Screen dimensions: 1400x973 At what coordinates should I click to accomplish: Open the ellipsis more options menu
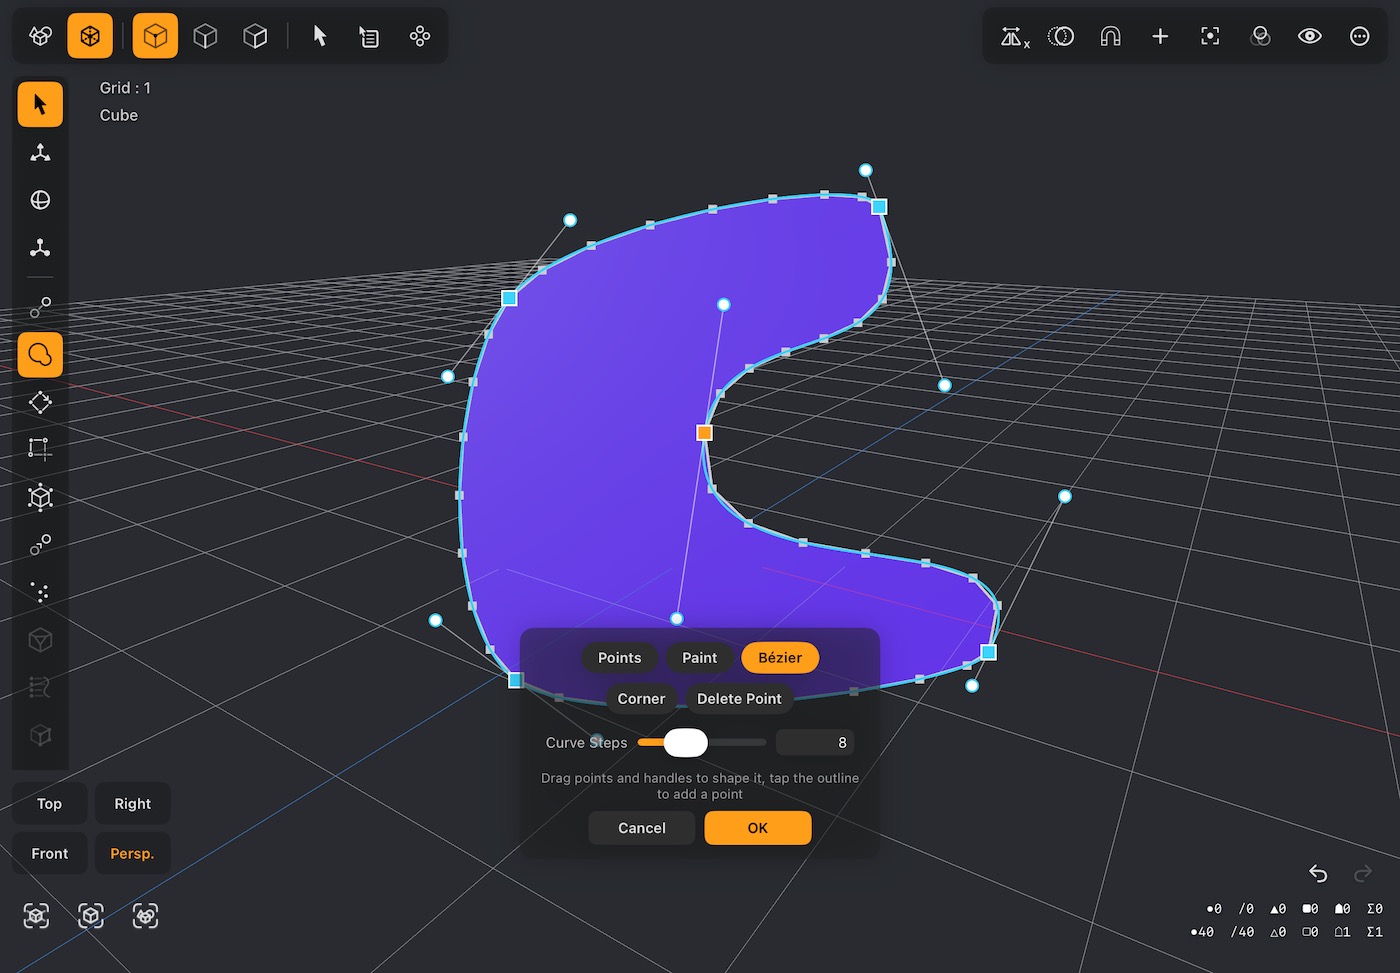1360,37
